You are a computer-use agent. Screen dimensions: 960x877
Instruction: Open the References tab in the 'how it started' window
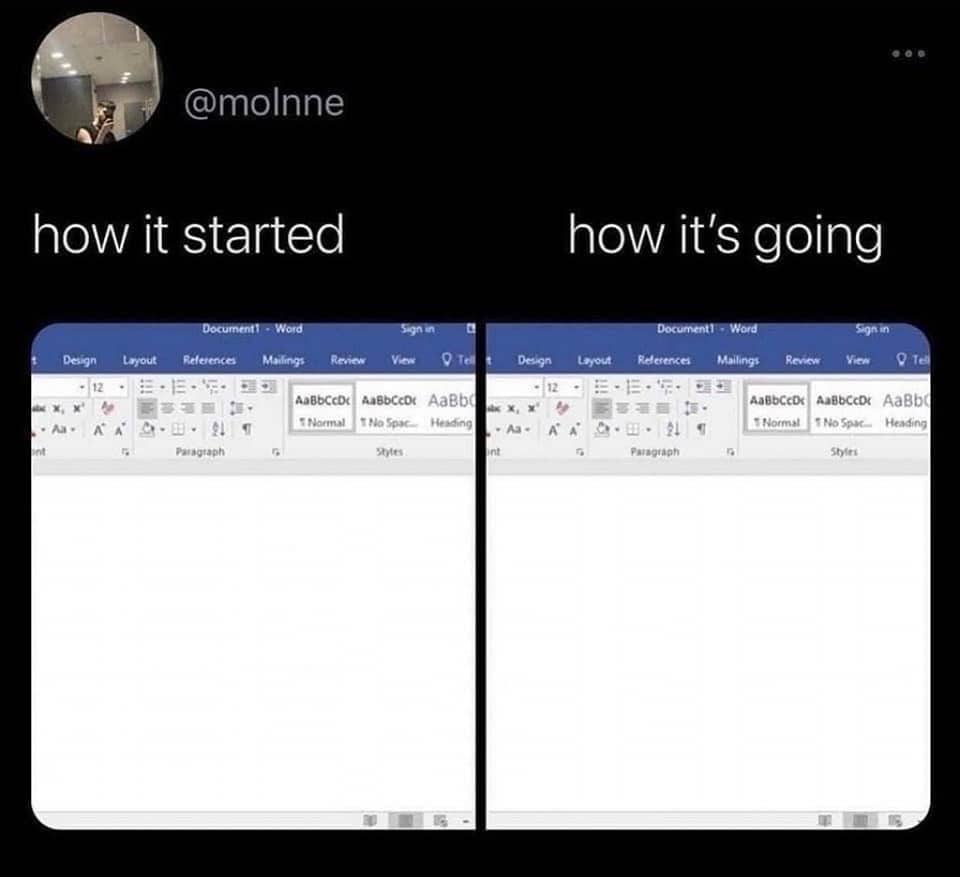tap(209, 360)
